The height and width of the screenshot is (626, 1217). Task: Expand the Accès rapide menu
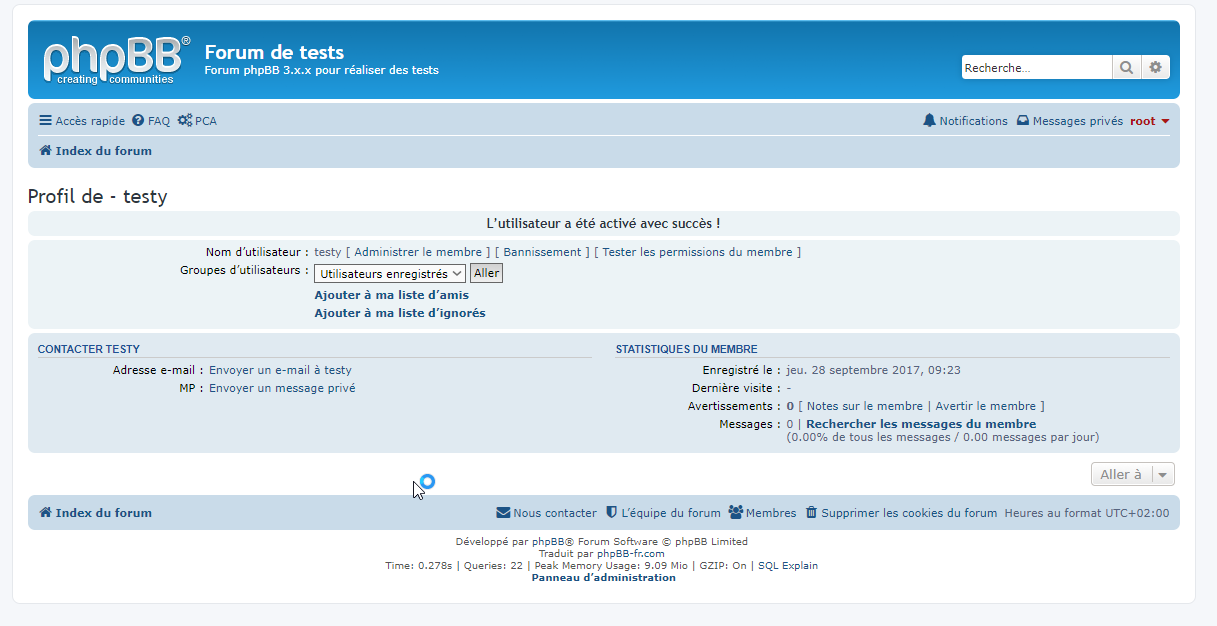82,121
